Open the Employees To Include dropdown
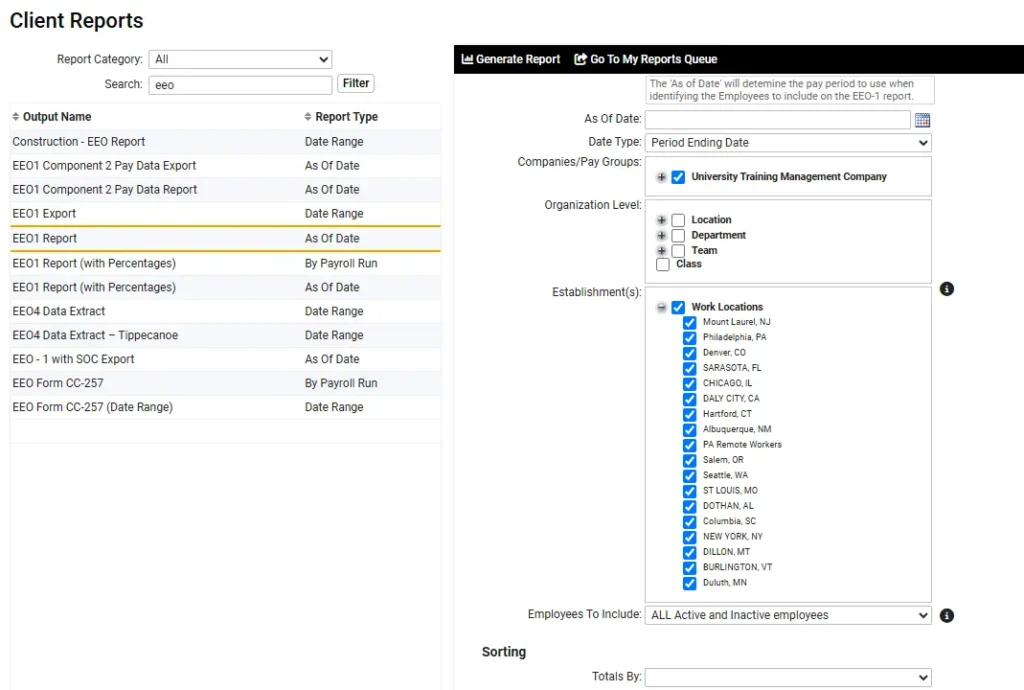Viewport: 1024px width, 690px height. click(x=788, y=615)
